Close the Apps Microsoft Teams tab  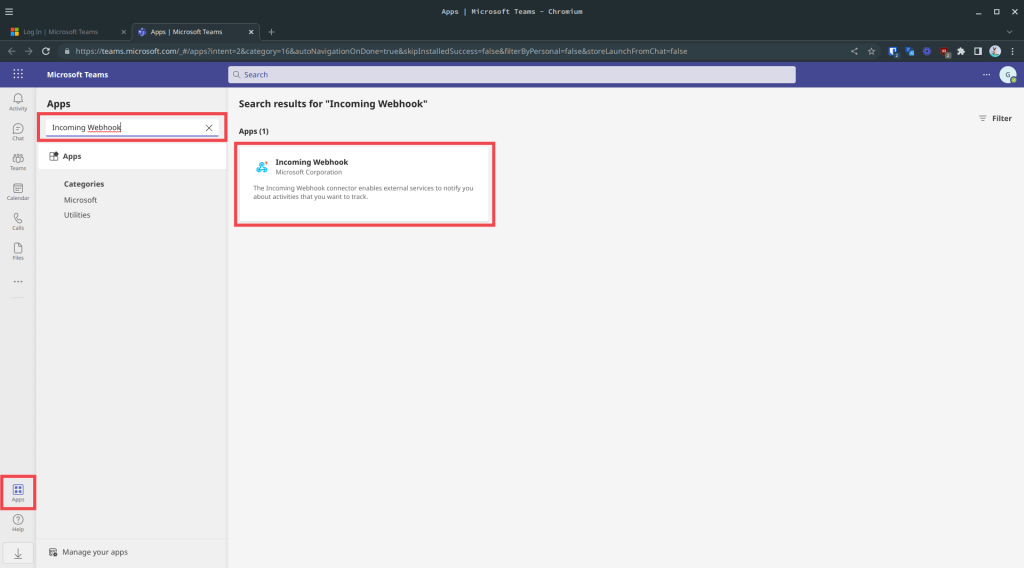[251, 31]
